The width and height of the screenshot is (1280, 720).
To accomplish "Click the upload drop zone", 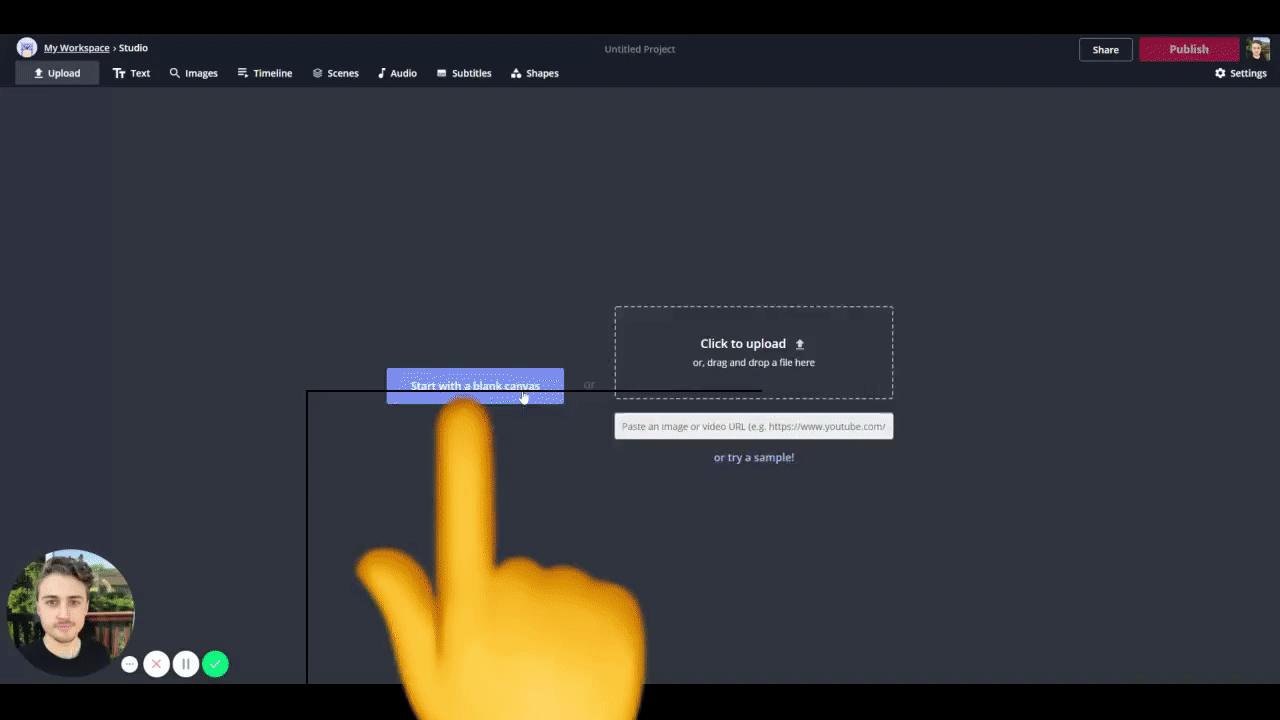I will pyautogui.click(x=754, y=352).
